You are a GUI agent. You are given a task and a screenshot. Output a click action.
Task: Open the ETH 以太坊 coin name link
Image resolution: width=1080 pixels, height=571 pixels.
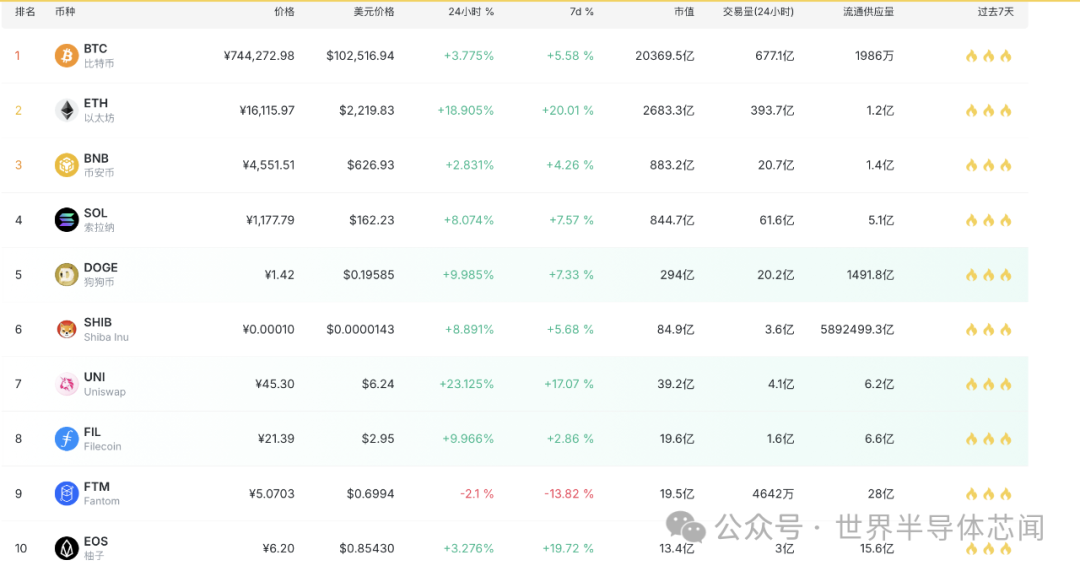coord(98,110)
